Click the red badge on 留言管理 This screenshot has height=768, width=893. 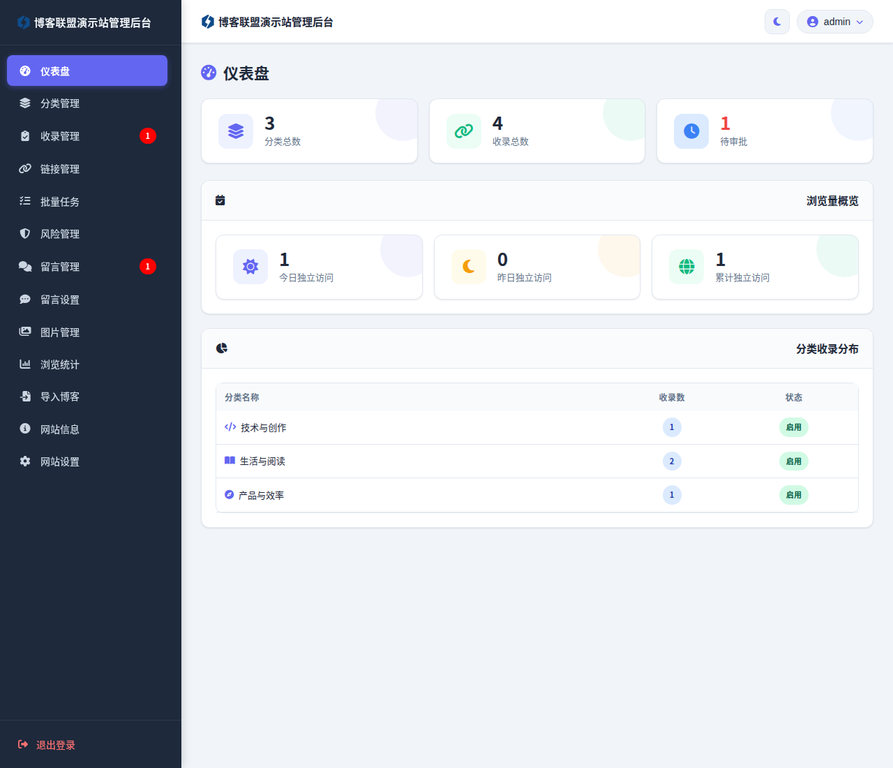[x=148, y=266]
